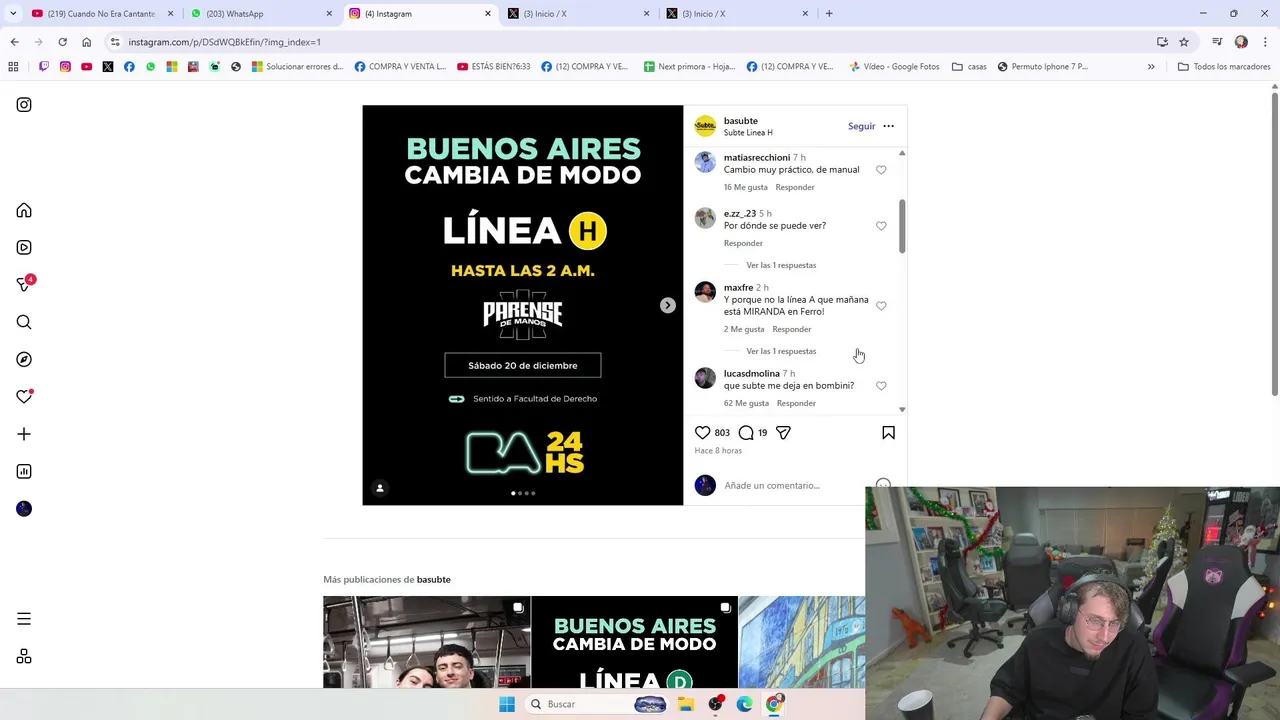This screenshot has width=1280, height=720.
Task: Open the Twitch bookmark icon
Action: pyautogui.click(x=44, y=67)
